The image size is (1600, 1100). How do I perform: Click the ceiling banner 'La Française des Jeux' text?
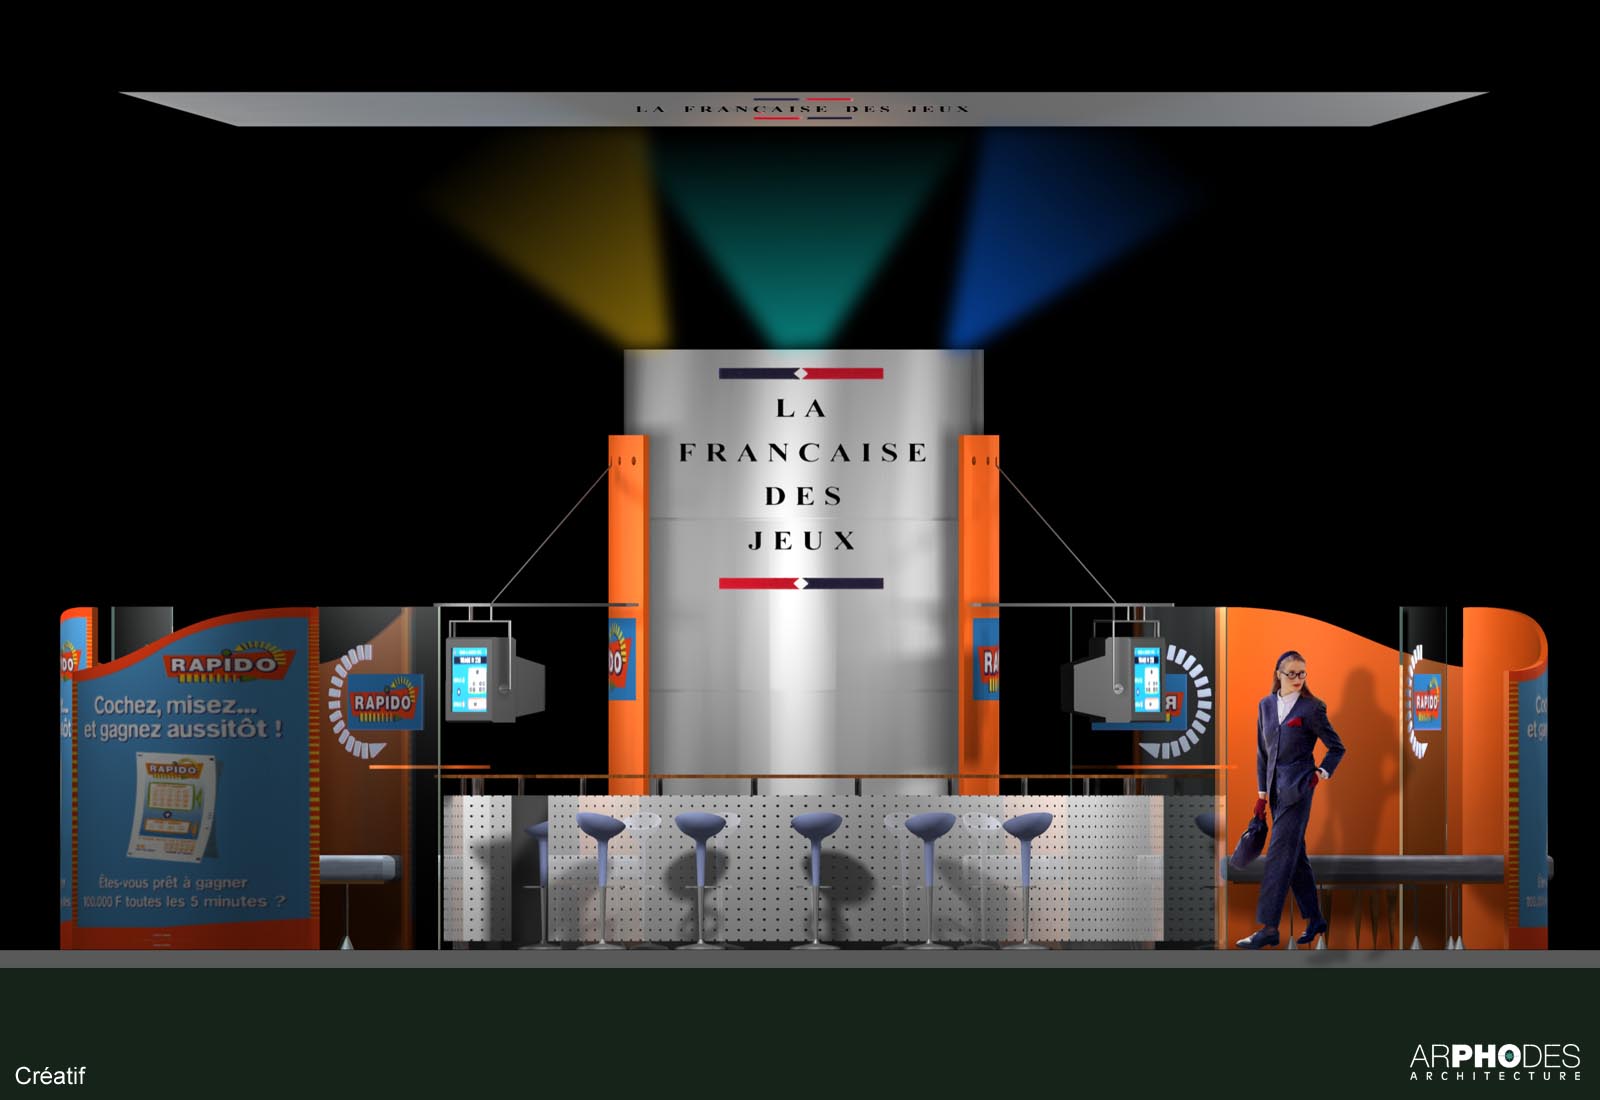tap(802, 108)
